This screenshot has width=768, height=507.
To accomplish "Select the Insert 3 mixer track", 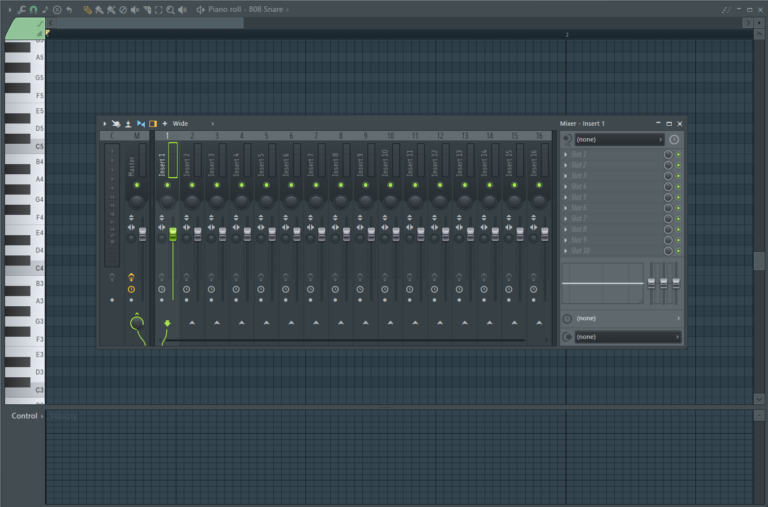I will coord(212,164).
